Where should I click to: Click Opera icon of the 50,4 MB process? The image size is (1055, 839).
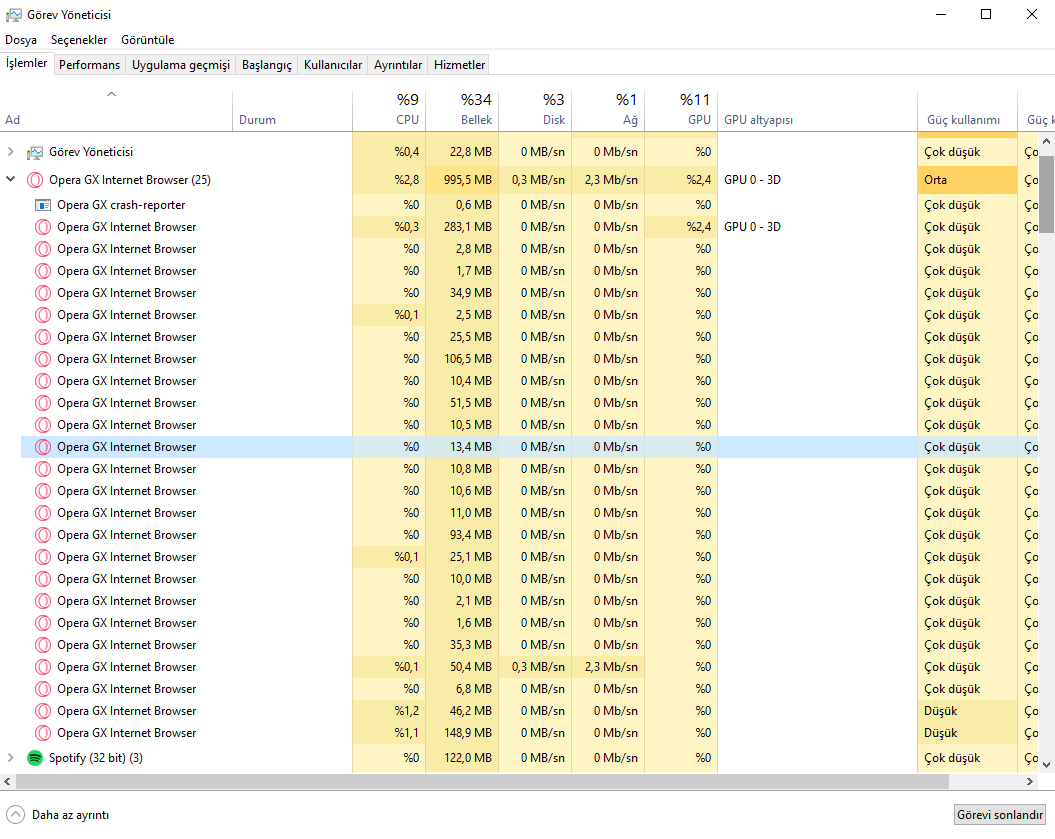point(43,667)
